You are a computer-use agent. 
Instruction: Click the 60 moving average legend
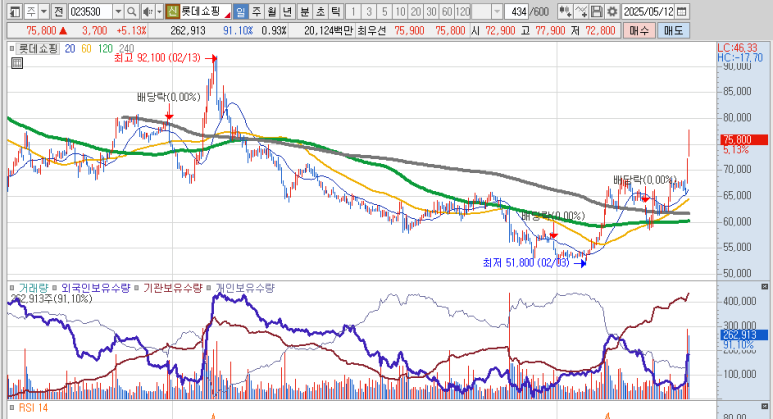click(86, 49)
